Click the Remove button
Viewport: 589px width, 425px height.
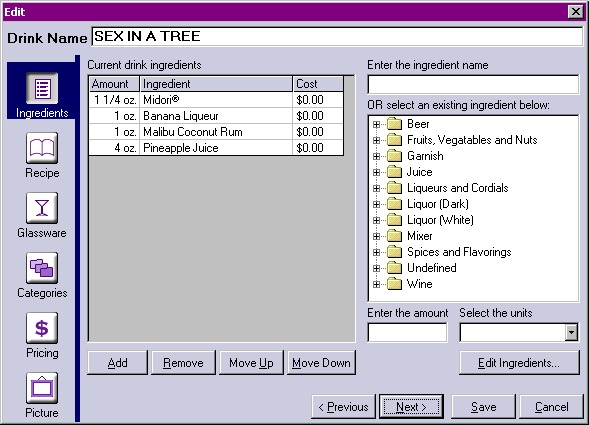183,363
